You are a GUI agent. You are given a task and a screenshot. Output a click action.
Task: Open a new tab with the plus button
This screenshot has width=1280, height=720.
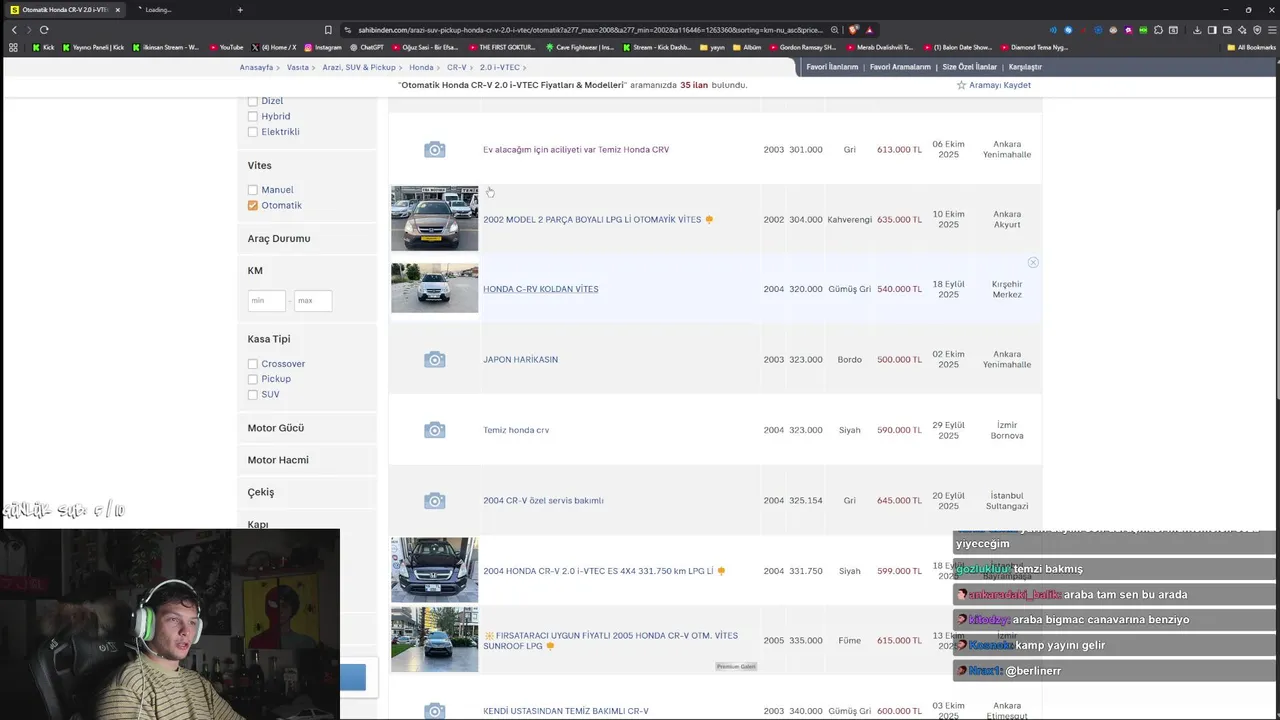tap(240, 10)
